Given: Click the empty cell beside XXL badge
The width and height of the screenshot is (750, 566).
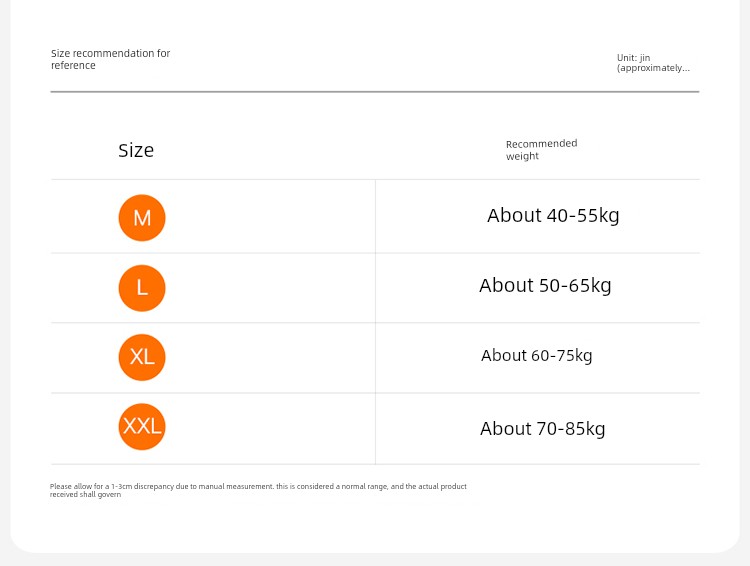Looking at the screenshot, I should pyautogui.click(x=270, y=429).
